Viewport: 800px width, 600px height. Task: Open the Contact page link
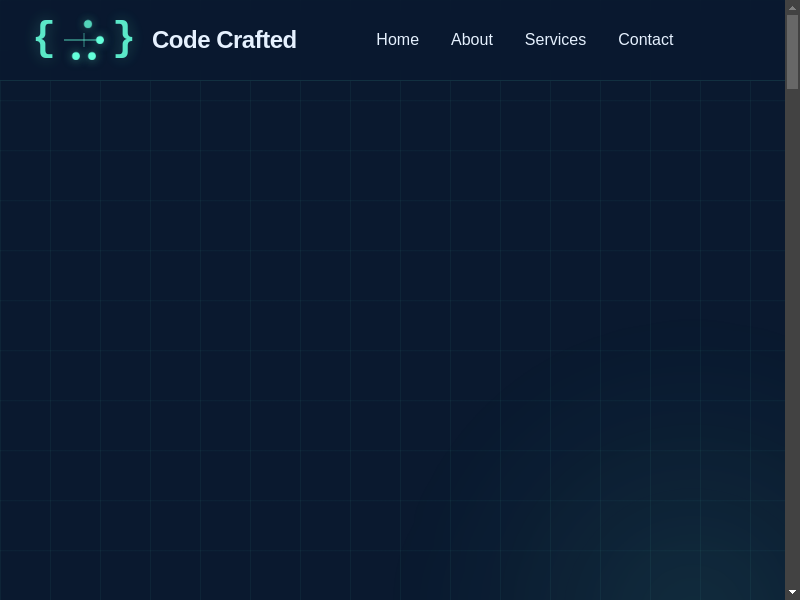(645, 40)
